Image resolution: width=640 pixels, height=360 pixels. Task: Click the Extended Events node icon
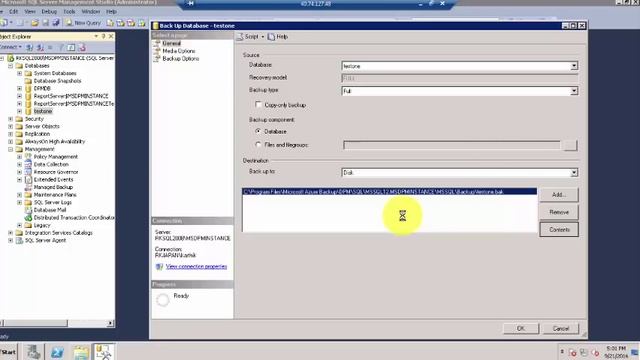click(28, 180)
